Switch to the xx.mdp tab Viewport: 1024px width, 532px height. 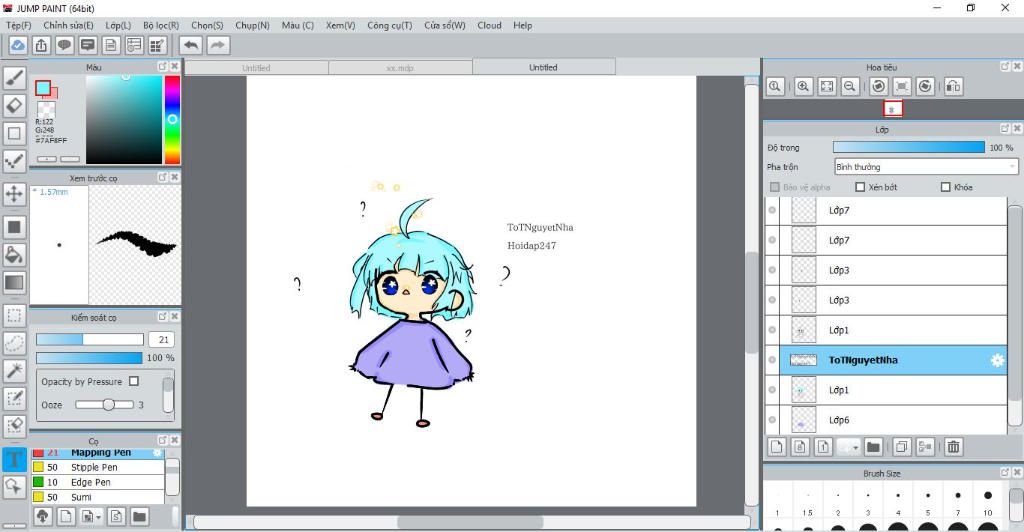coord(400,68)
